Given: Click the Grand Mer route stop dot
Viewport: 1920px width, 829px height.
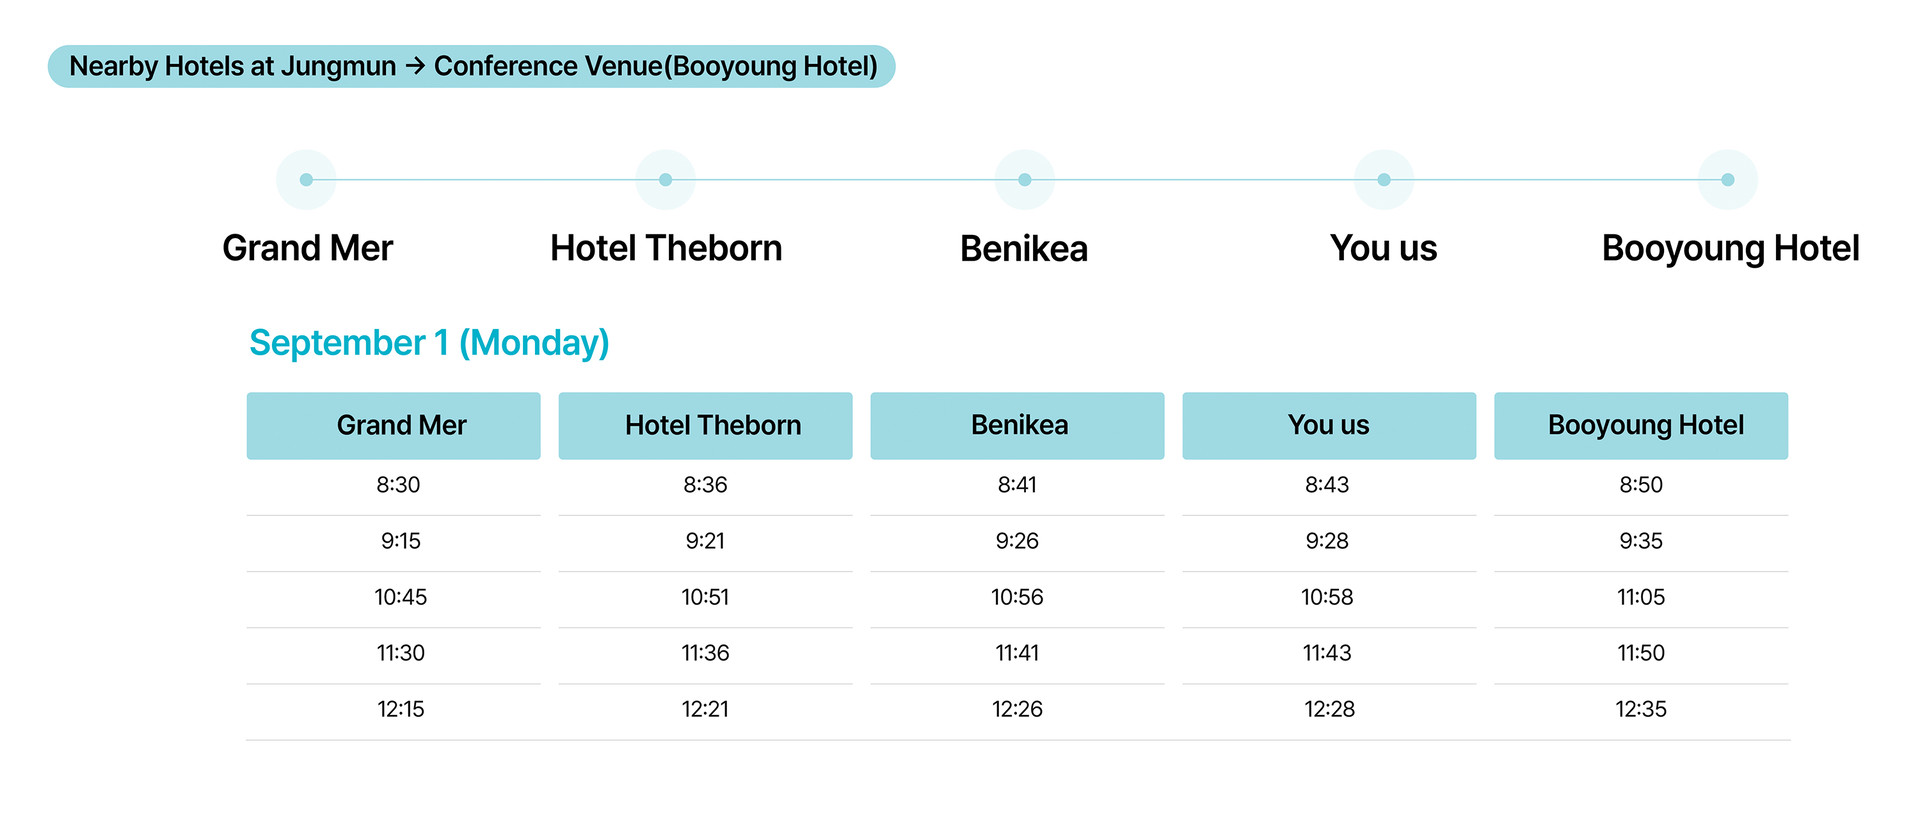Looking at the screenshot, I should tap(306, 180).
